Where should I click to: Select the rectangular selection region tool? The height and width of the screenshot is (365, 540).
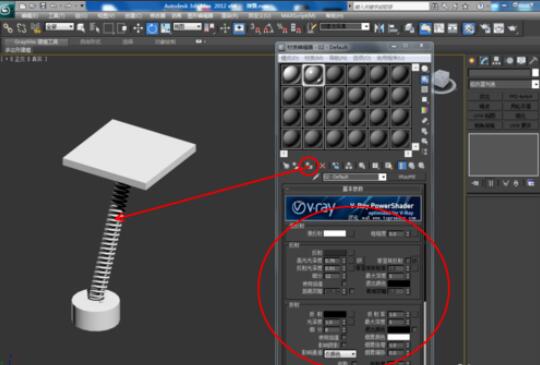point(108,28)
